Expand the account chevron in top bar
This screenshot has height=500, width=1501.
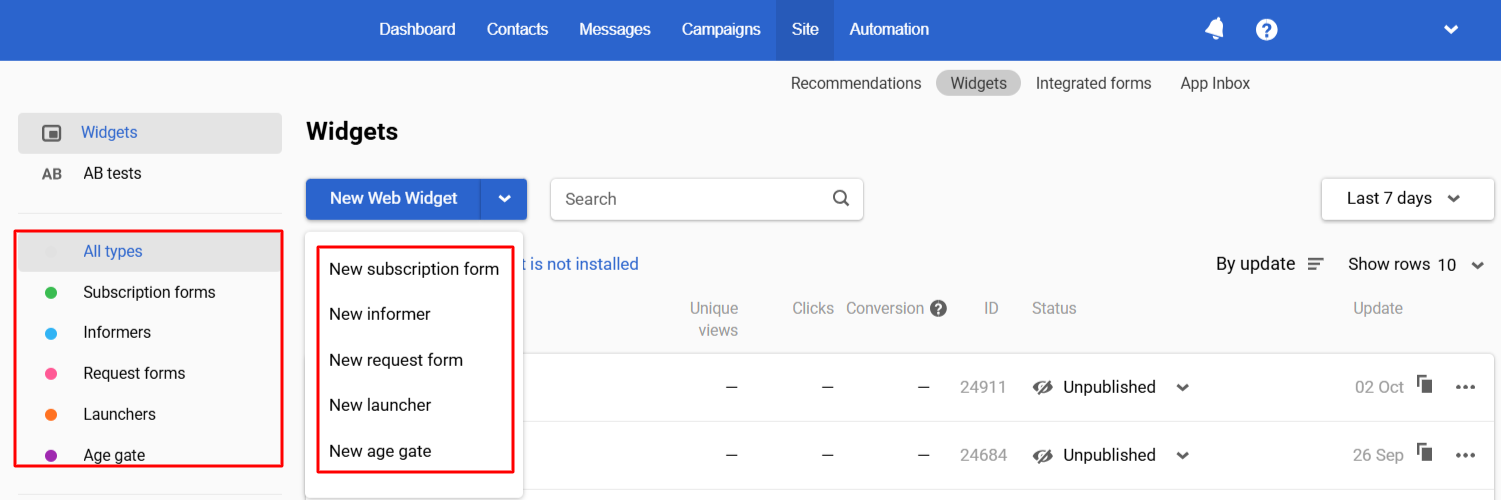[x=1451, y=30]
